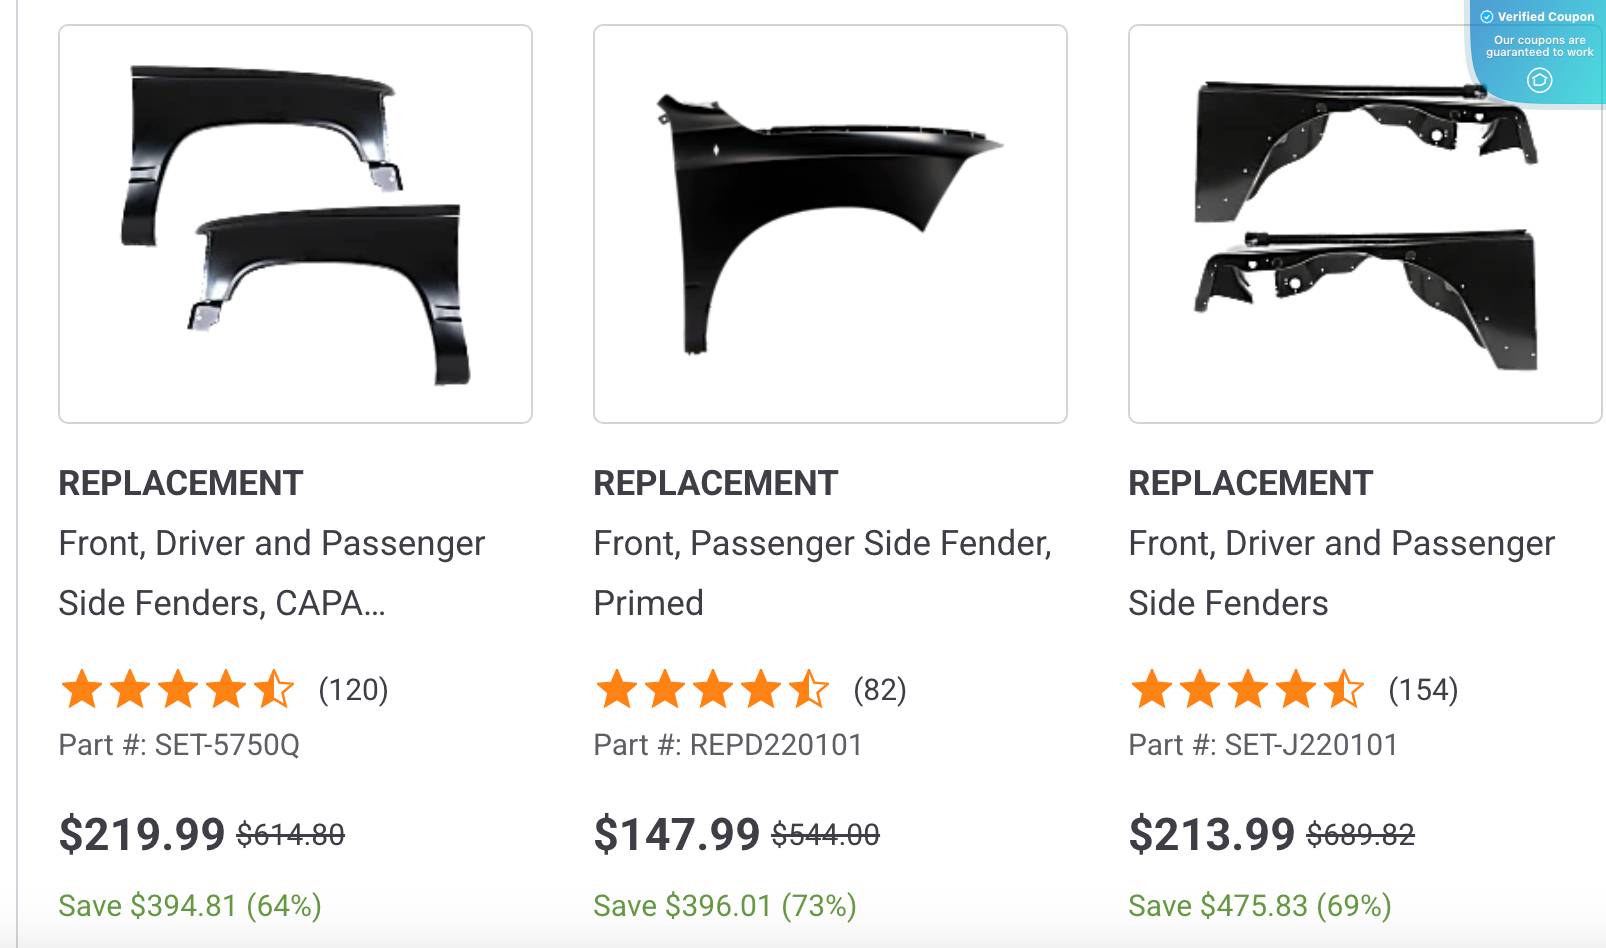
Task: Select the half star on the primed fender rating
Action: [809, 688]
